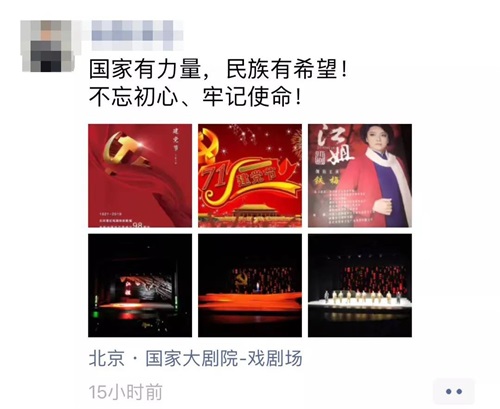Tap the blurred profile avatar of poster

tap(47, 46)
